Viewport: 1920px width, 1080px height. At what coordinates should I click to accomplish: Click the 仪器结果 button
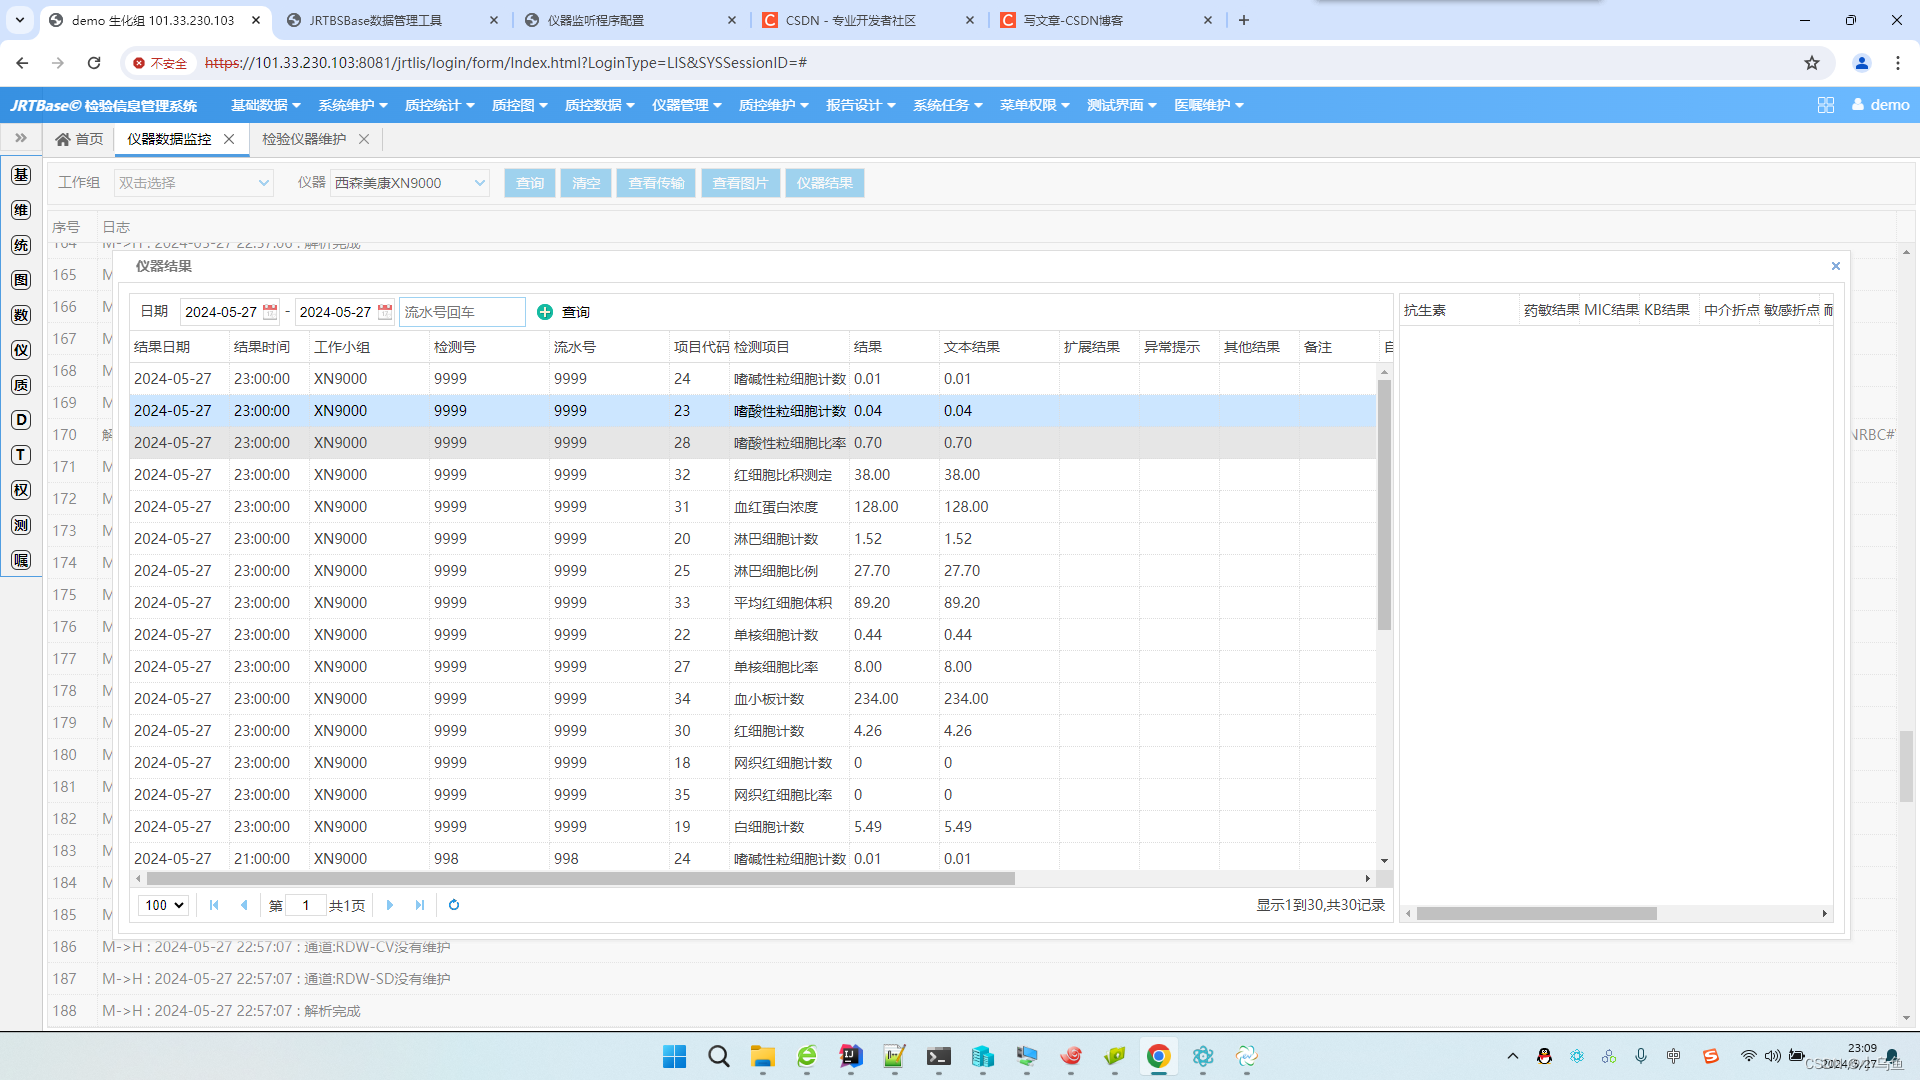825,183
